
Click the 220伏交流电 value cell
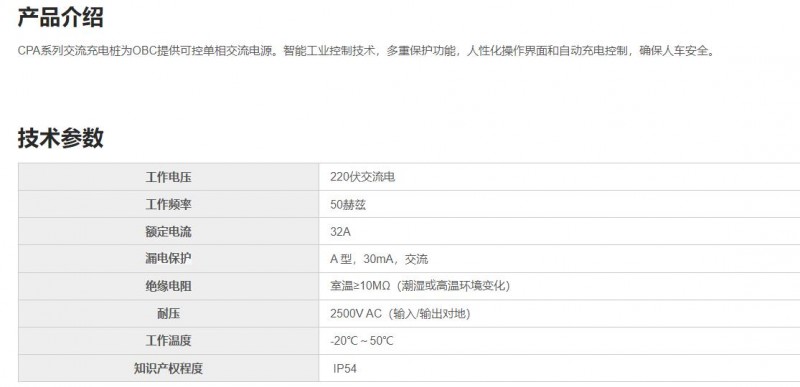point(560,177)
